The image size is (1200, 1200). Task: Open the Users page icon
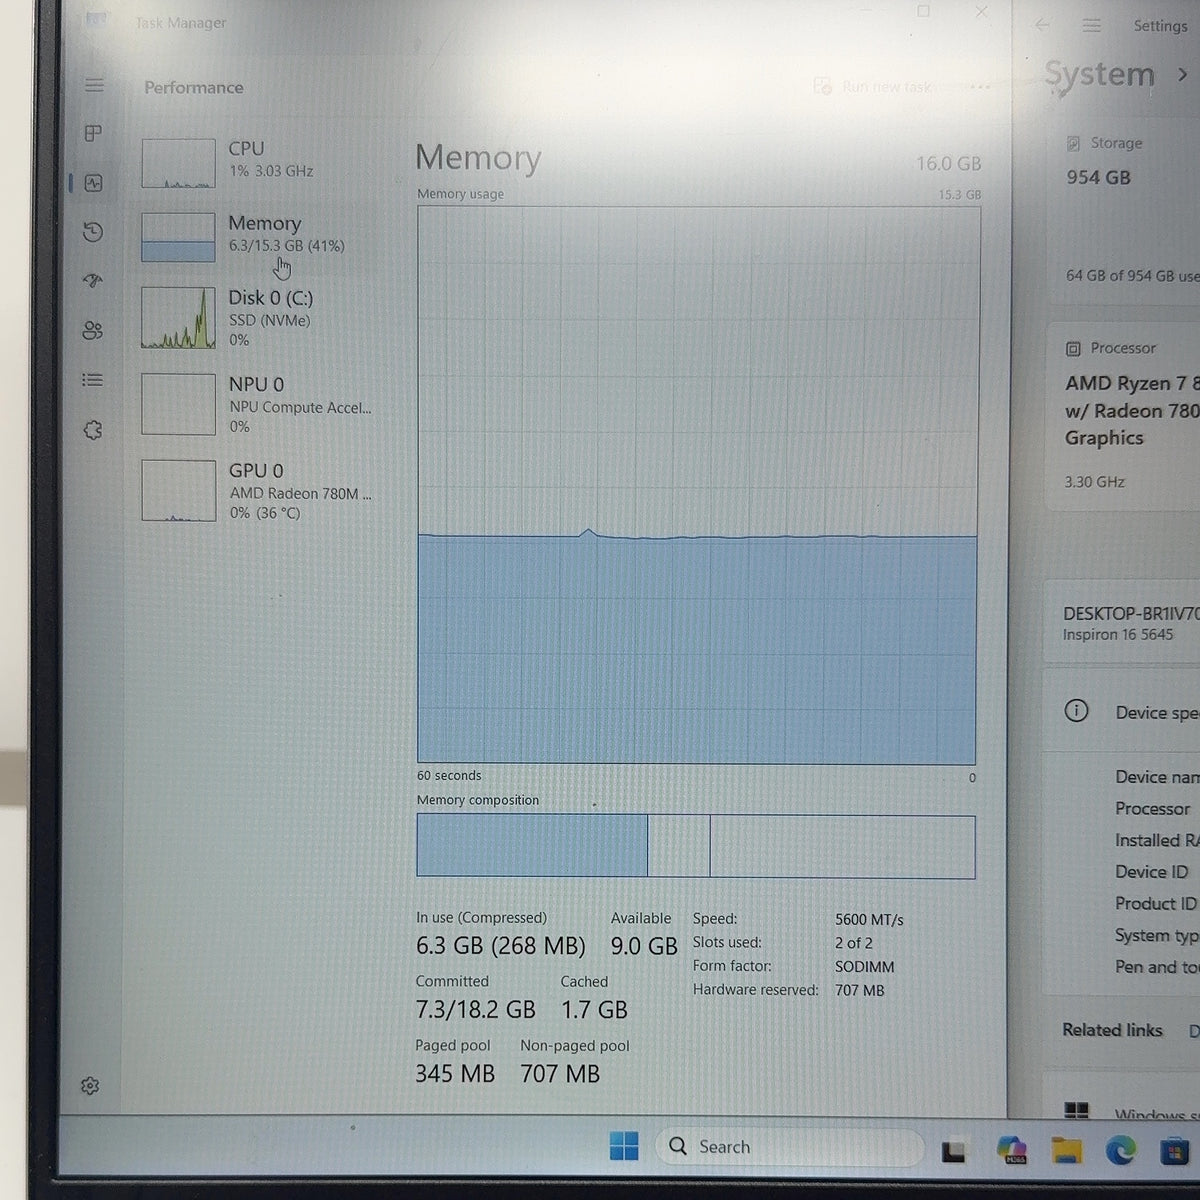93,331
